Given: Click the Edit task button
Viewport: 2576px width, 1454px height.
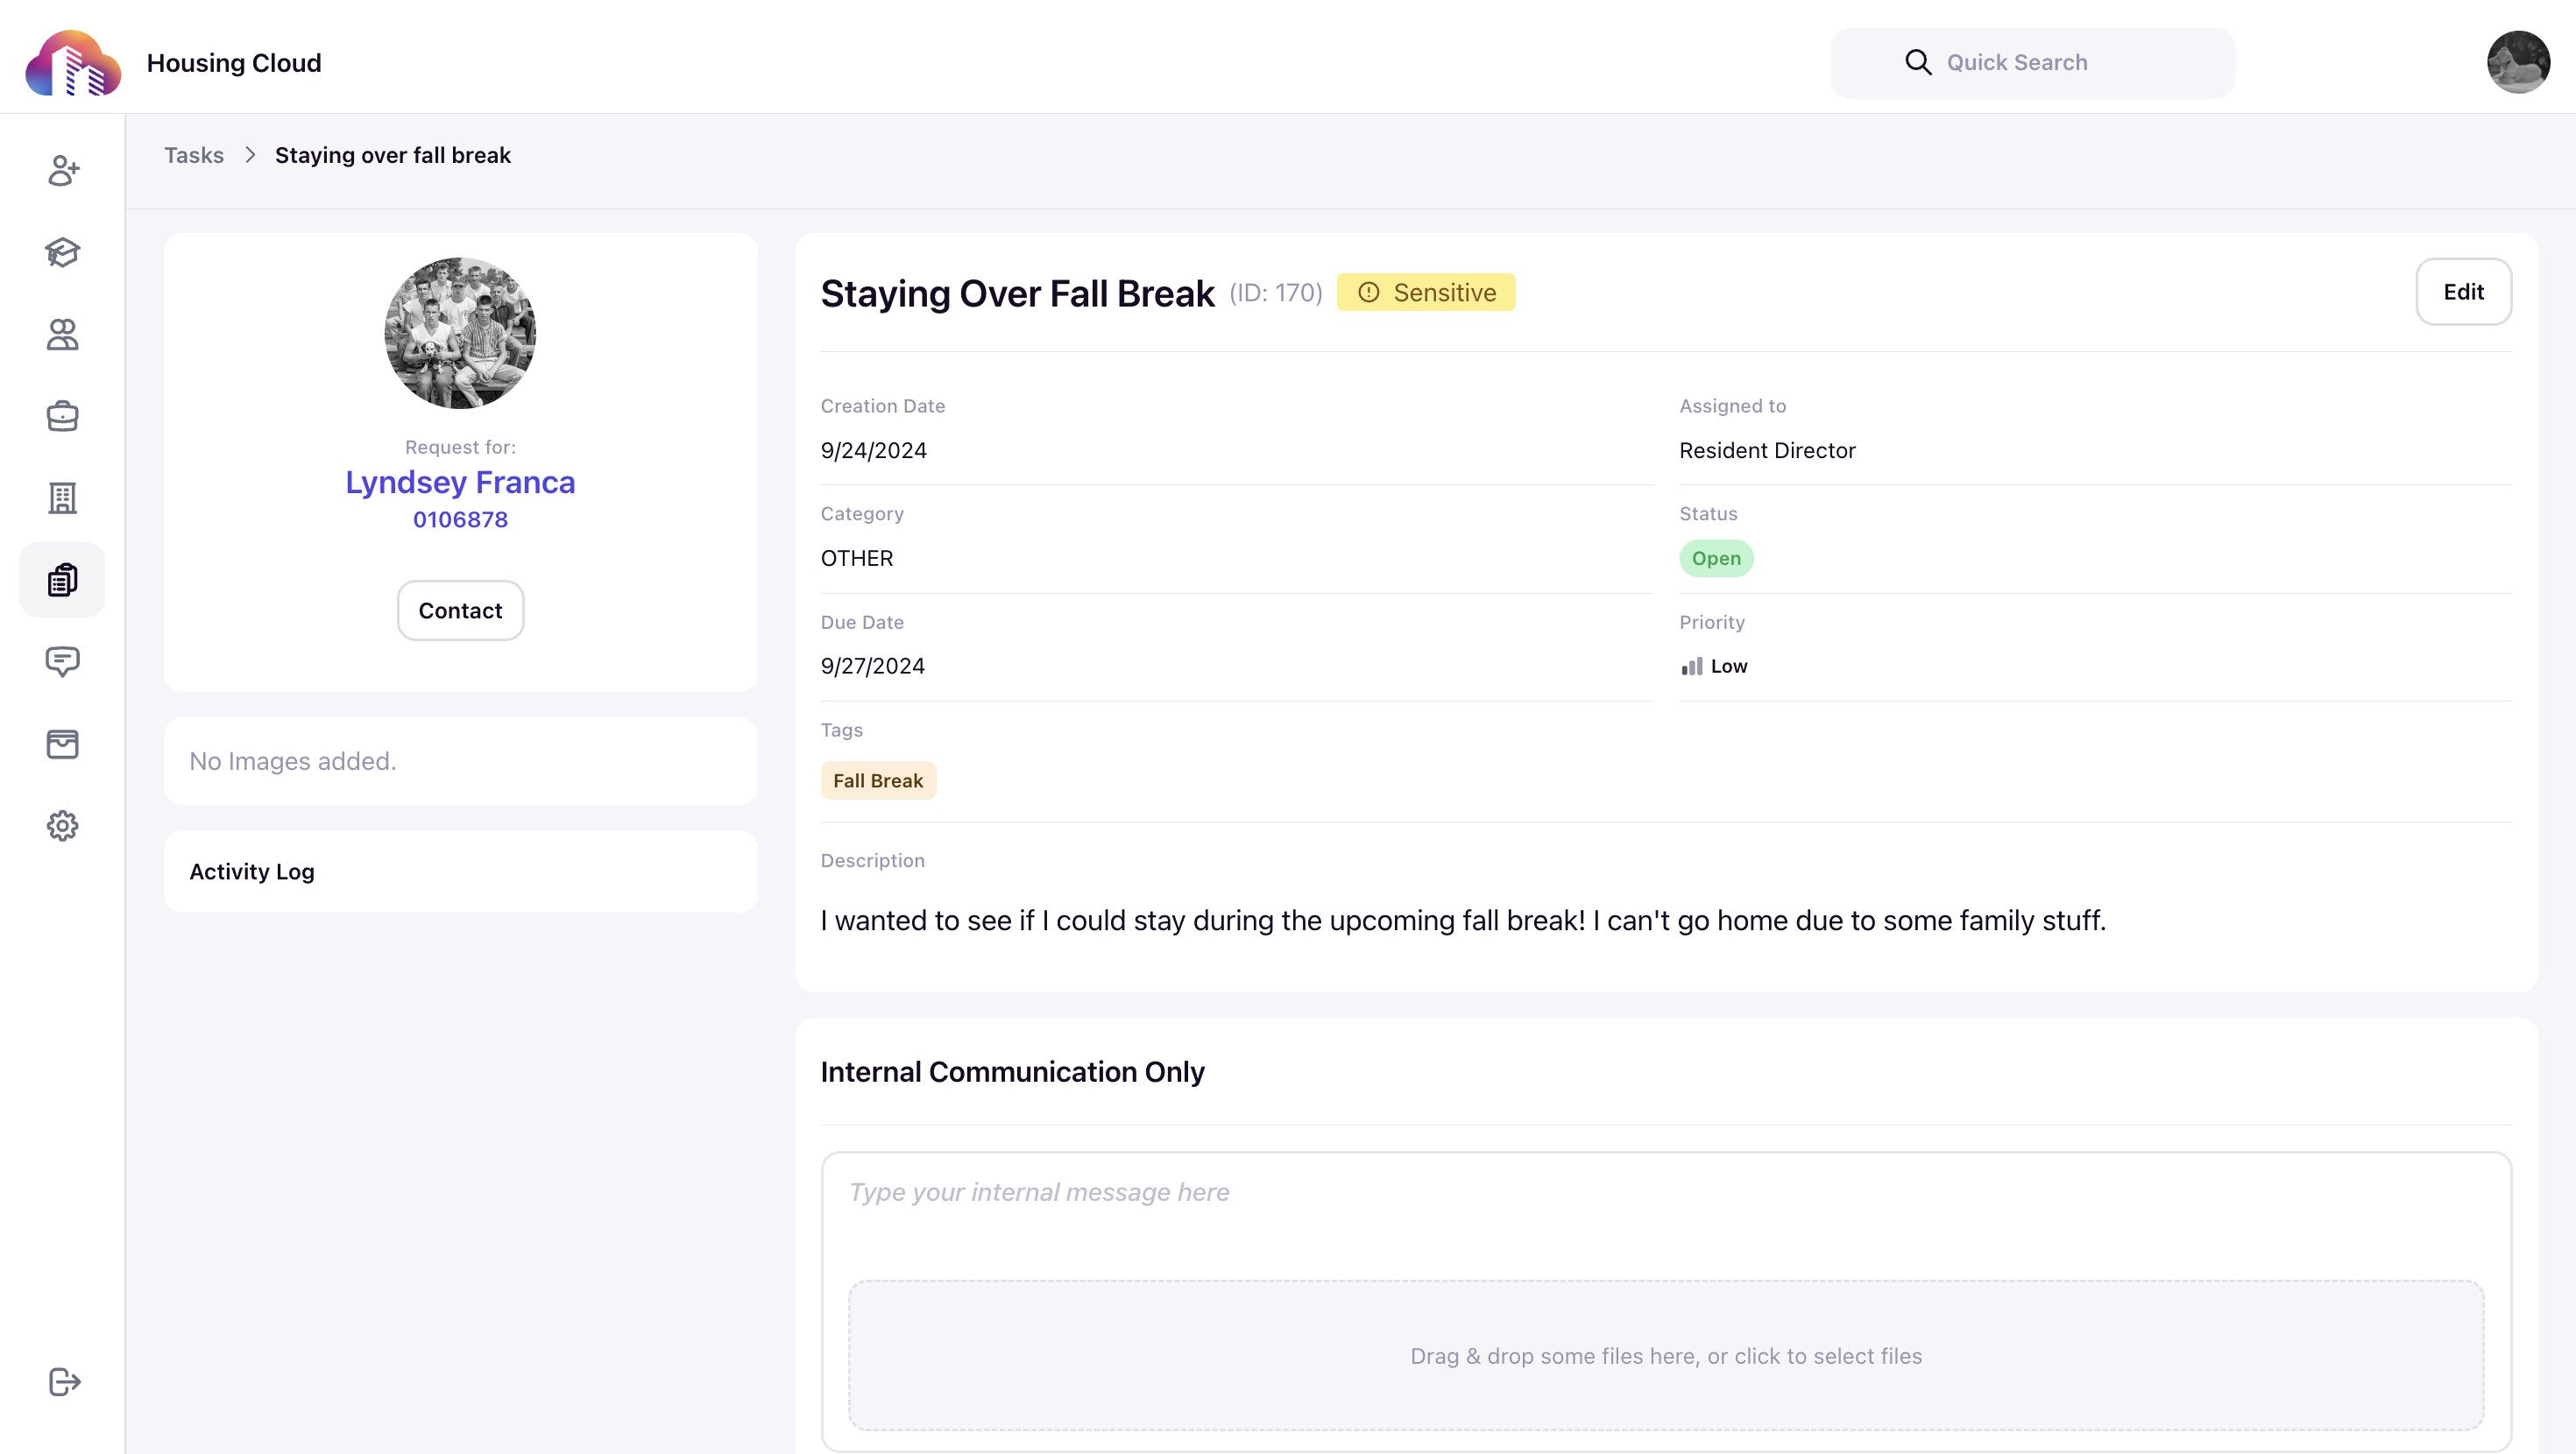Looking at the screenshot, I should coord(2463,292).
